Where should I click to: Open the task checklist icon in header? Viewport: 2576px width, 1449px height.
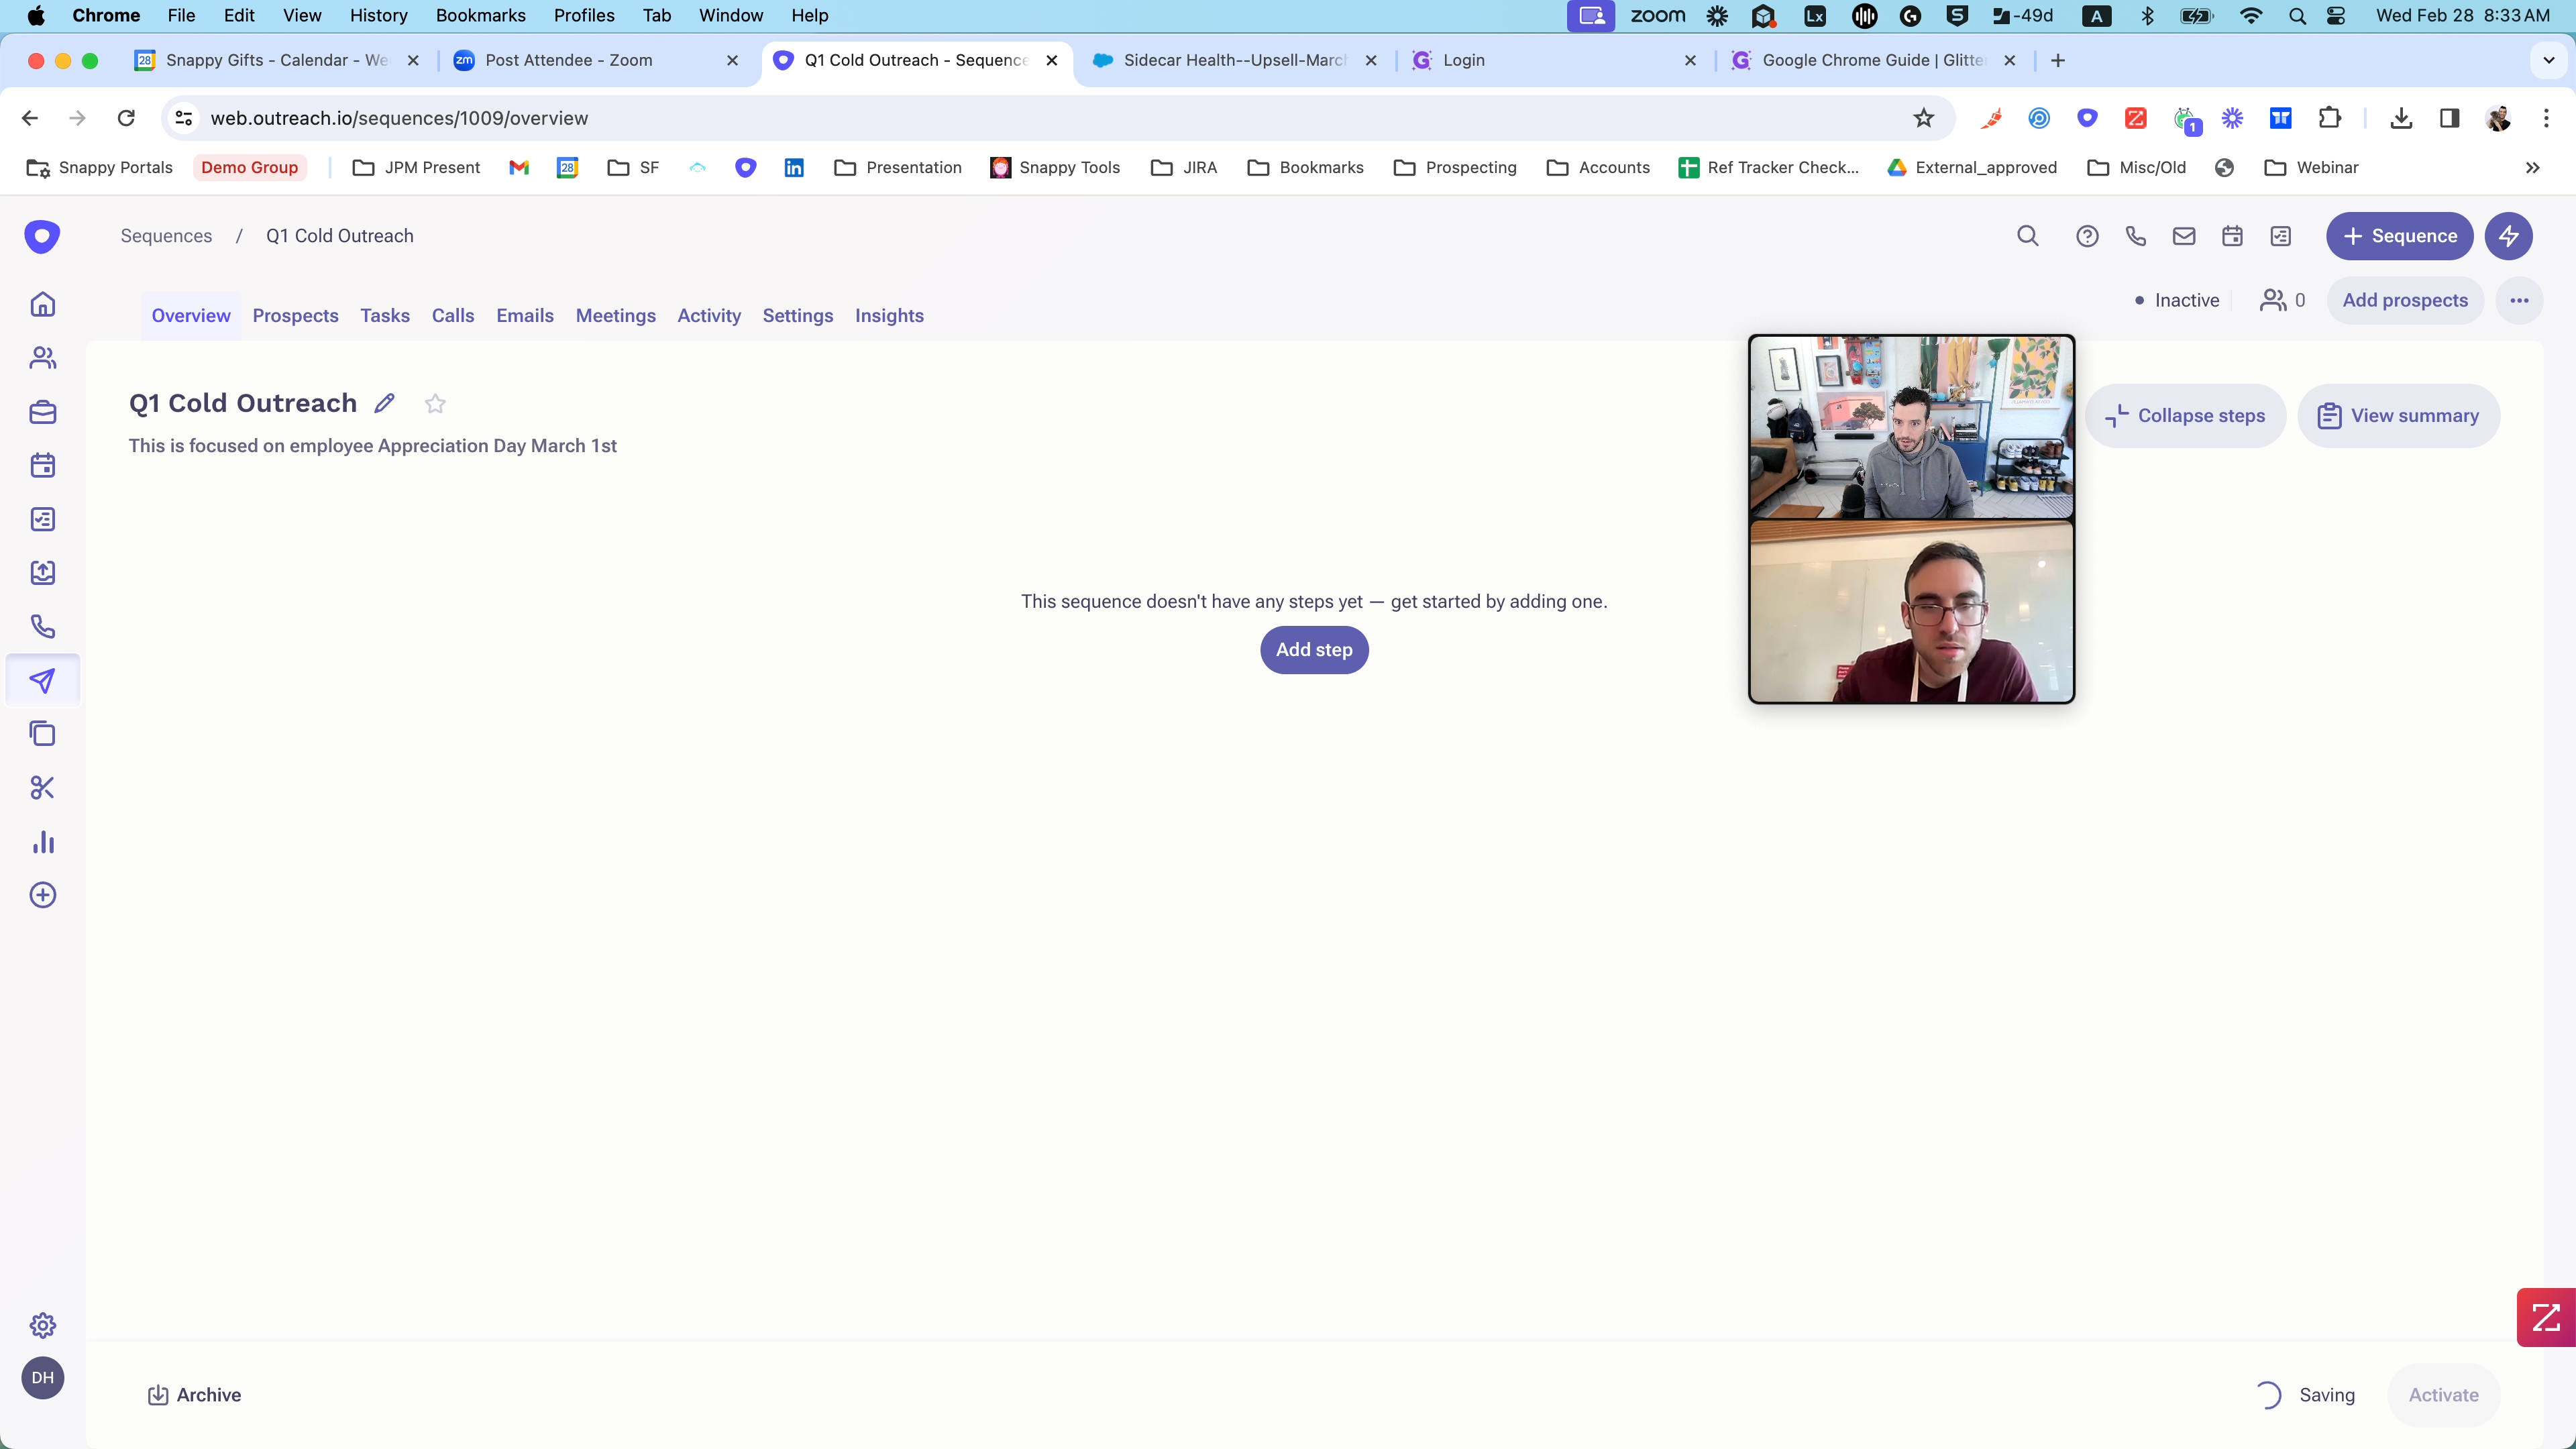coord(2280,236)
